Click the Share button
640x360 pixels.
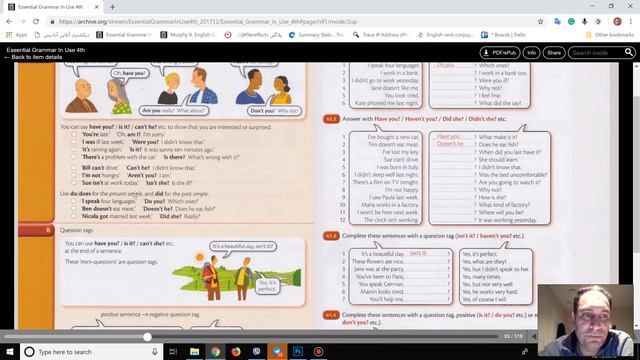[x=554, y=53]
